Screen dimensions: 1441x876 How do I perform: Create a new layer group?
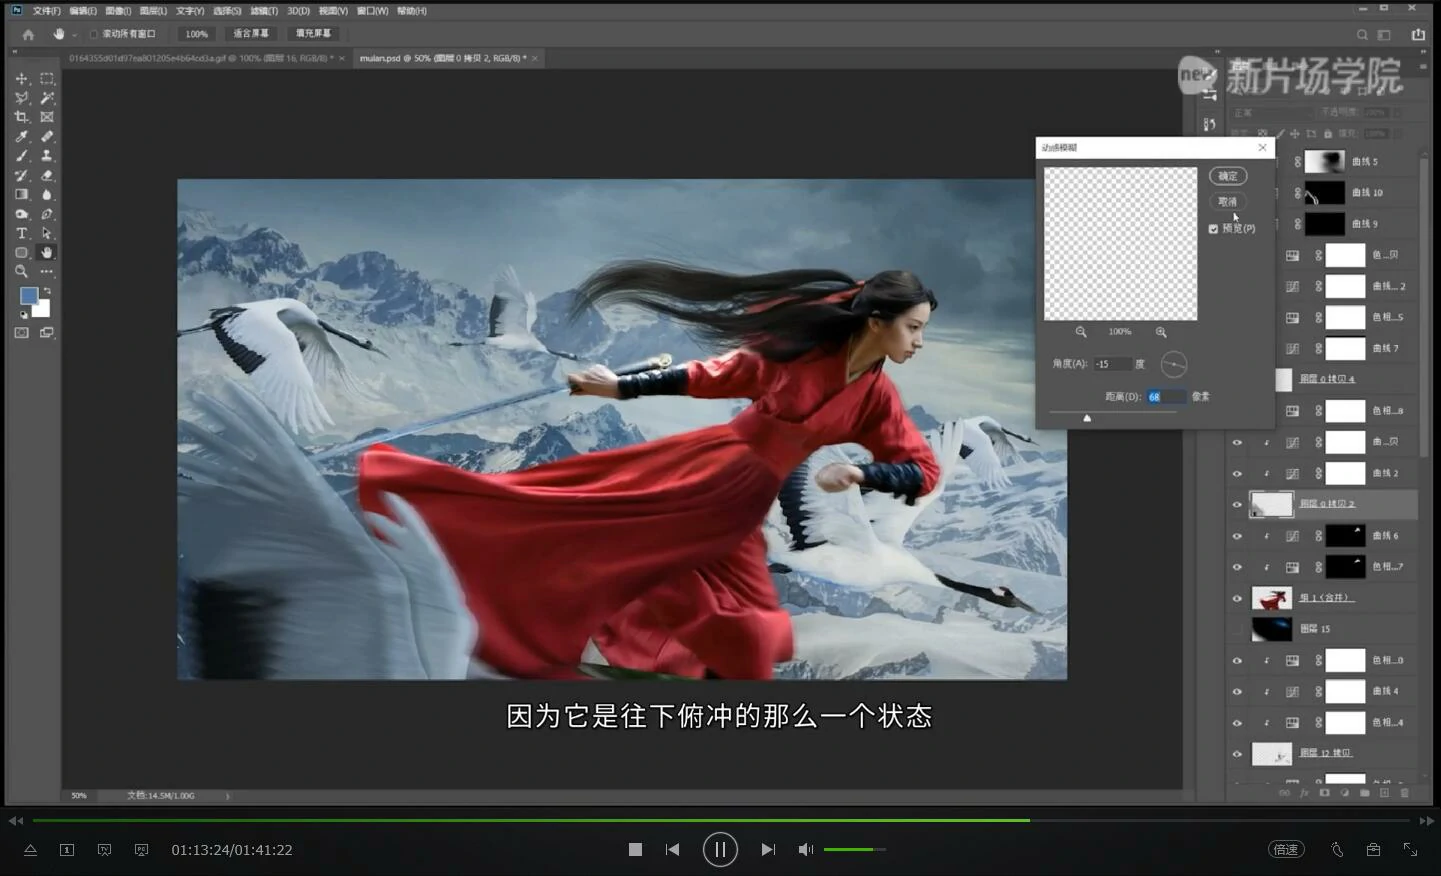(x=1364, y=793)
